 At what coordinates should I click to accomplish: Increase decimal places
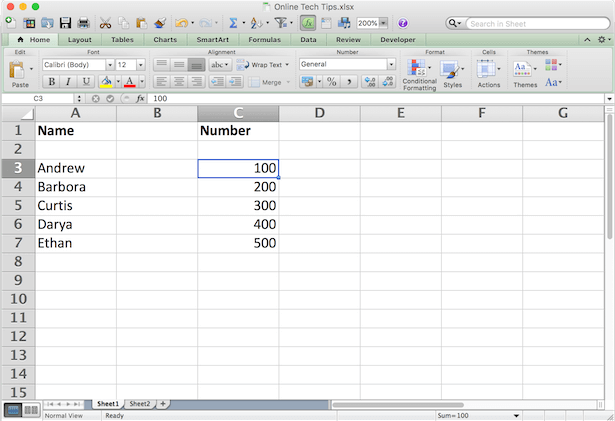(370, 82)
